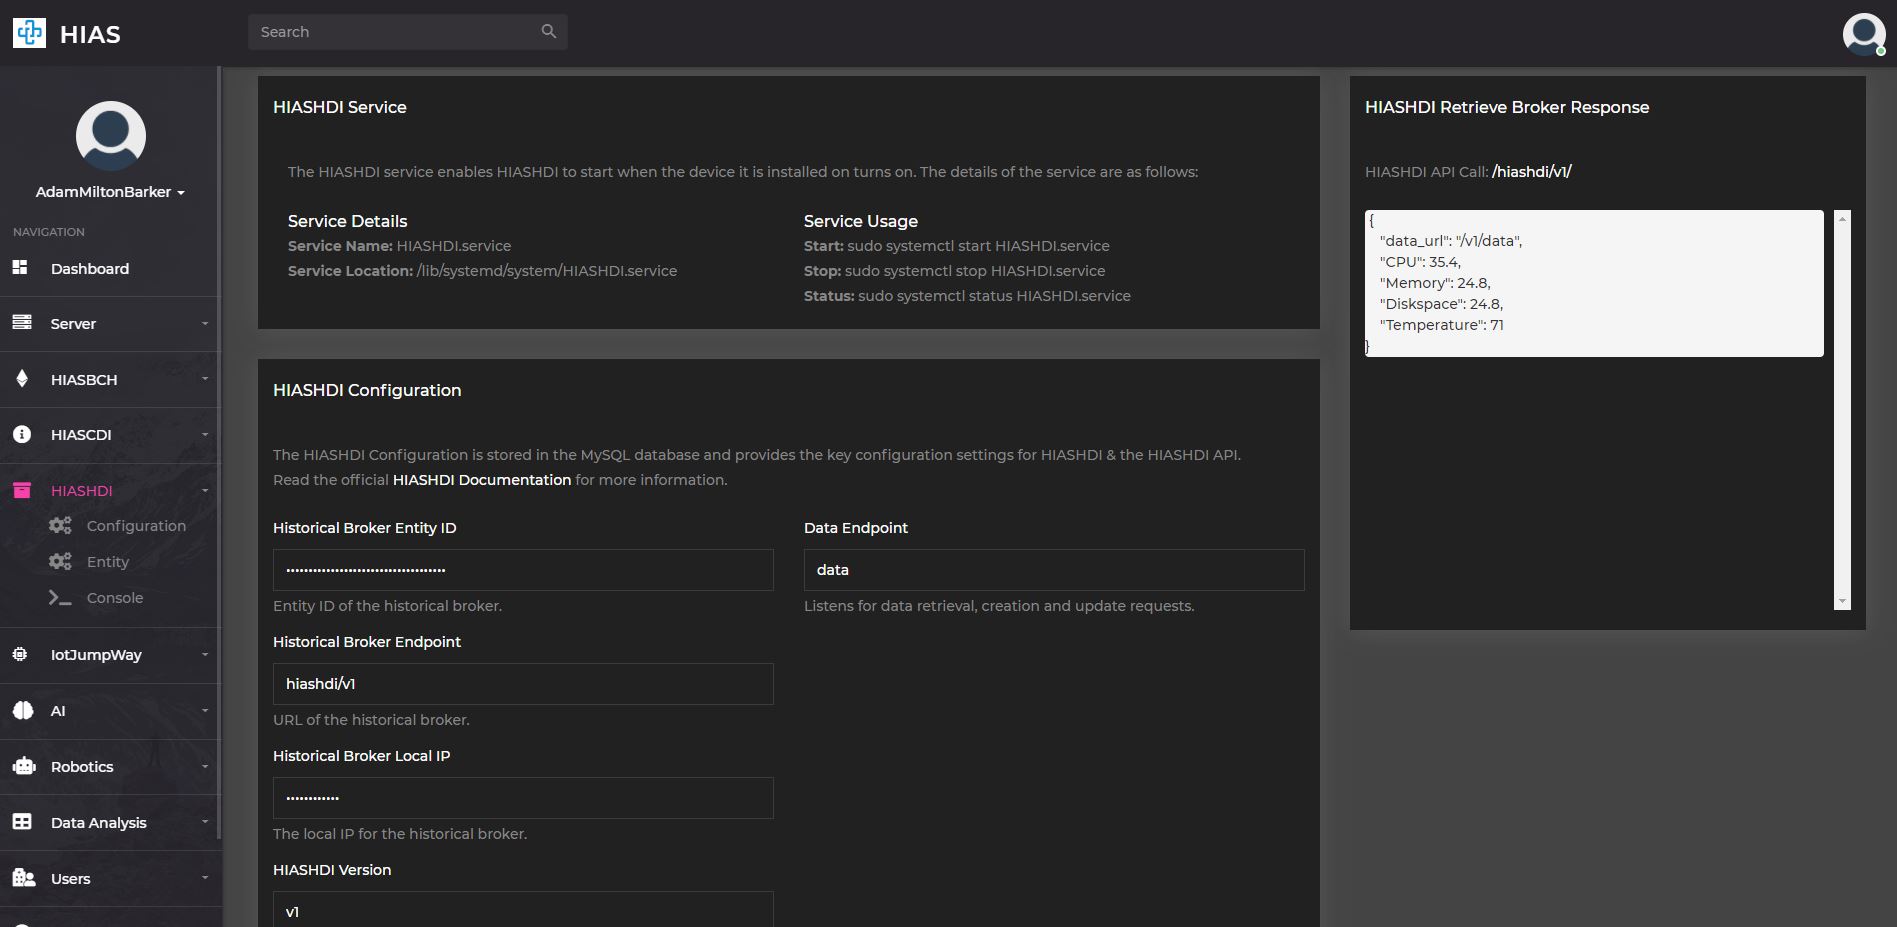The width and height of the screenshot is (1897, 927).
Task: Click the Configuration gears icon
Action: click(x=60, y=525)
